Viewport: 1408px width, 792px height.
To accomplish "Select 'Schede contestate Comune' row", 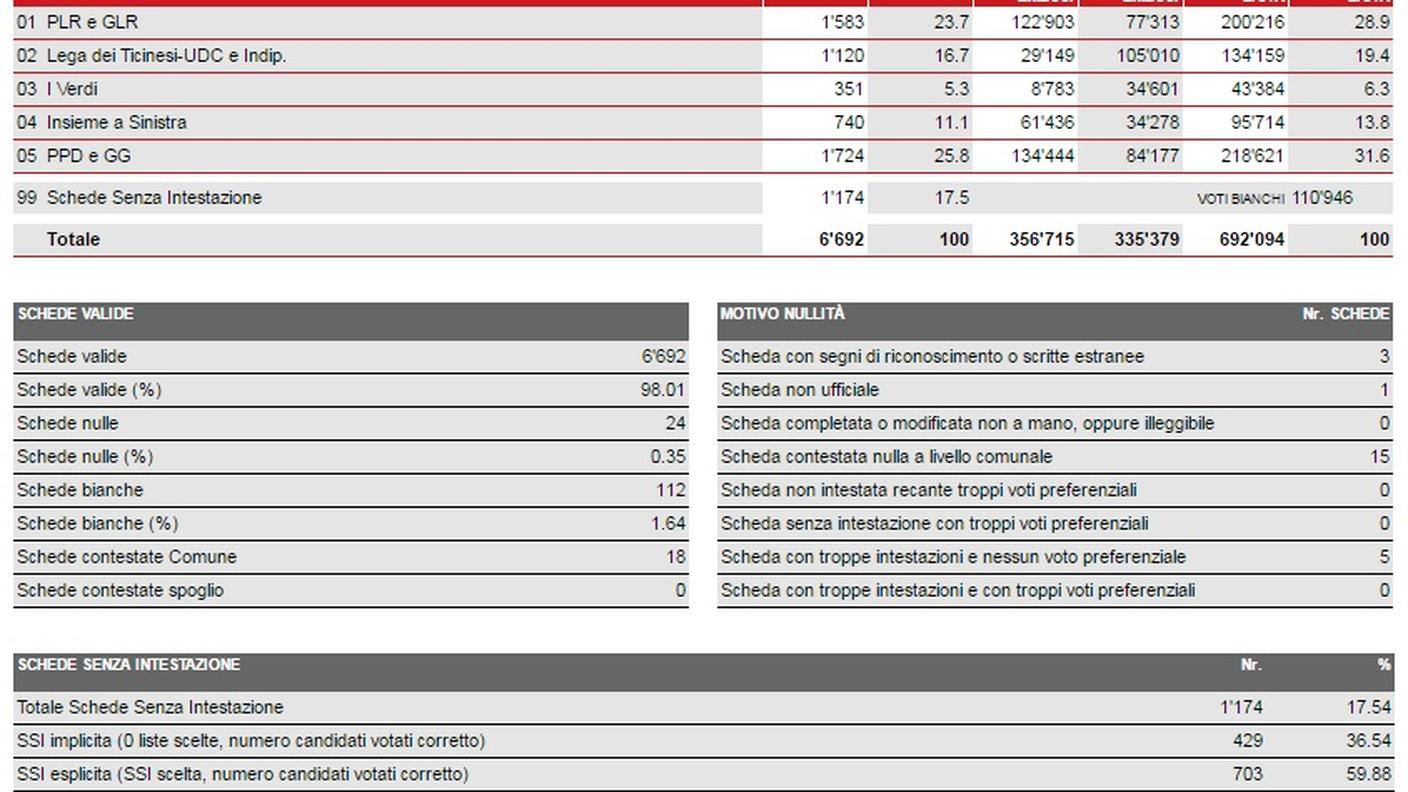I will point(351,557).
